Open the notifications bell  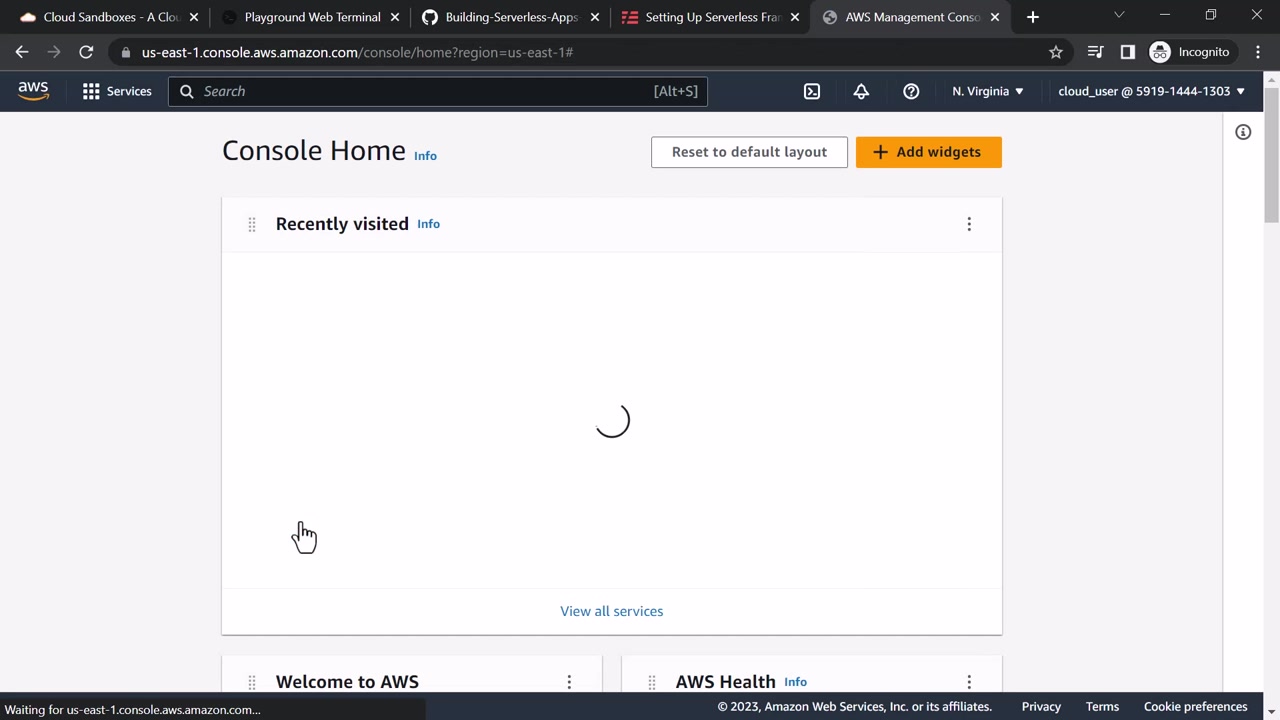pos(861,91)
